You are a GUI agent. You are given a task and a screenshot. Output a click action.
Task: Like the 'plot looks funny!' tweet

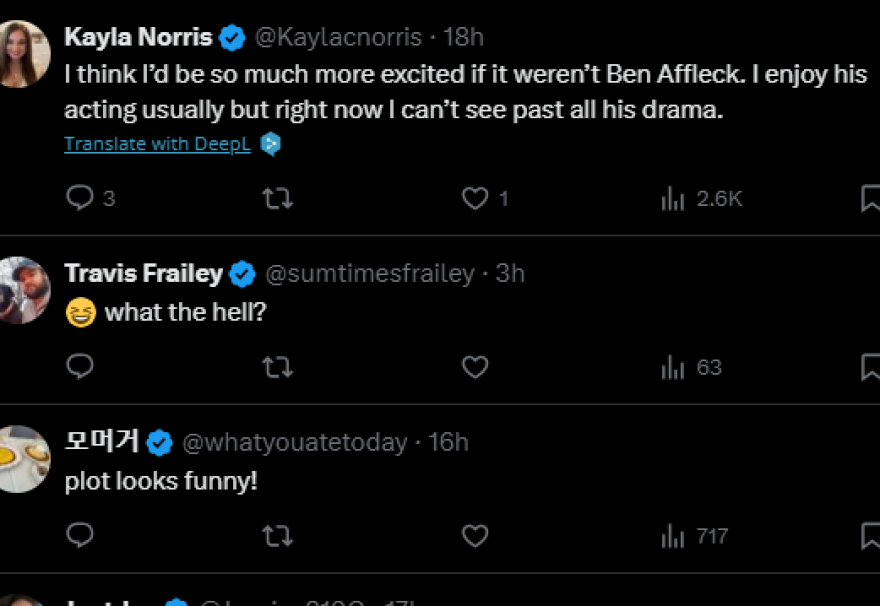(475, 536)
